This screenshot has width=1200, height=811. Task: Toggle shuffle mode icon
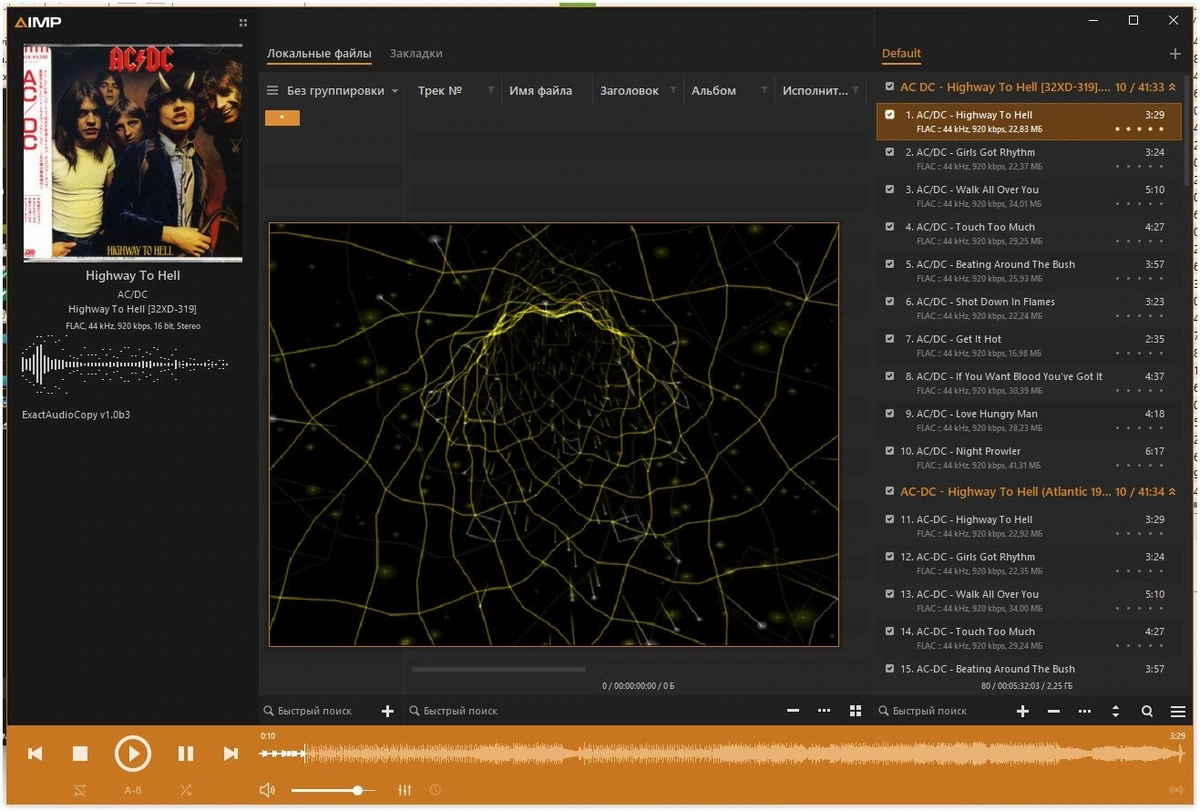click(186, 790)
